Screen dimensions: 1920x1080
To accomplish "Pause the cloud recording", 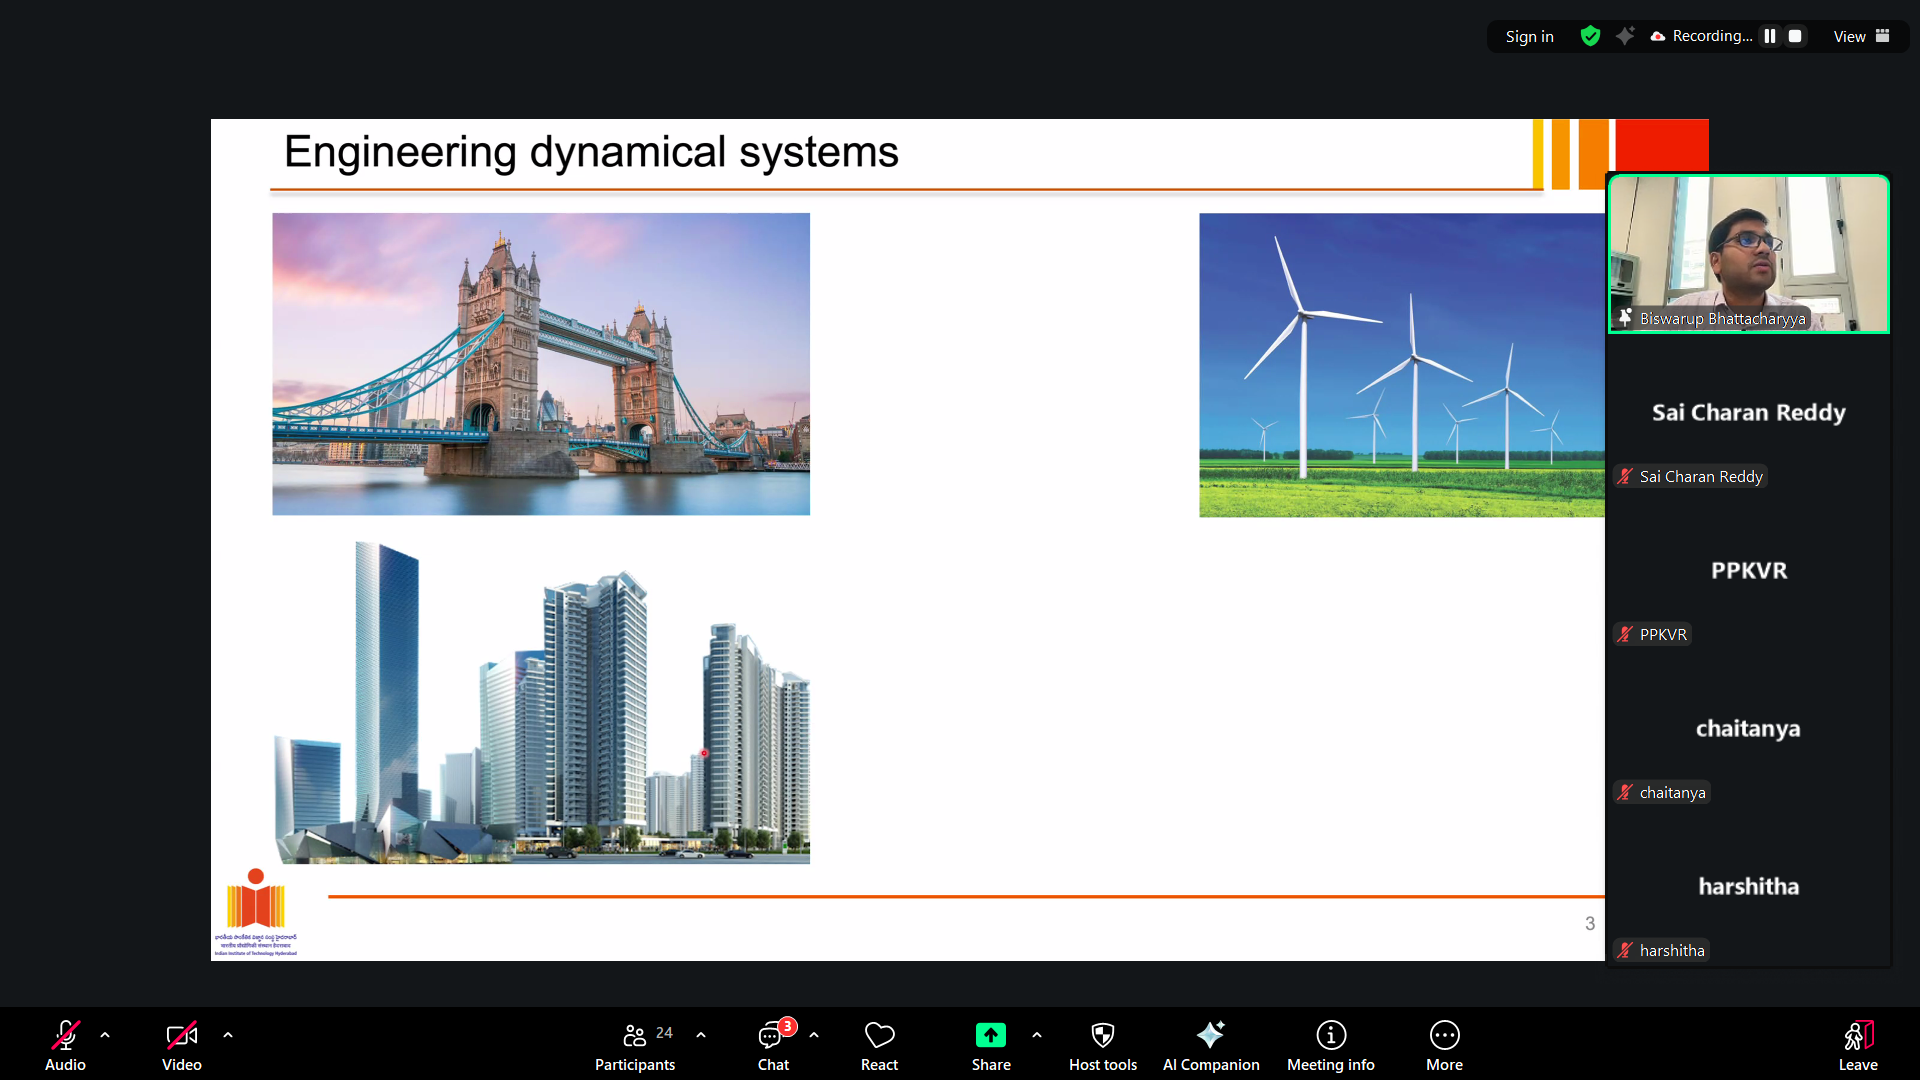I will (x=1770, y=36).
